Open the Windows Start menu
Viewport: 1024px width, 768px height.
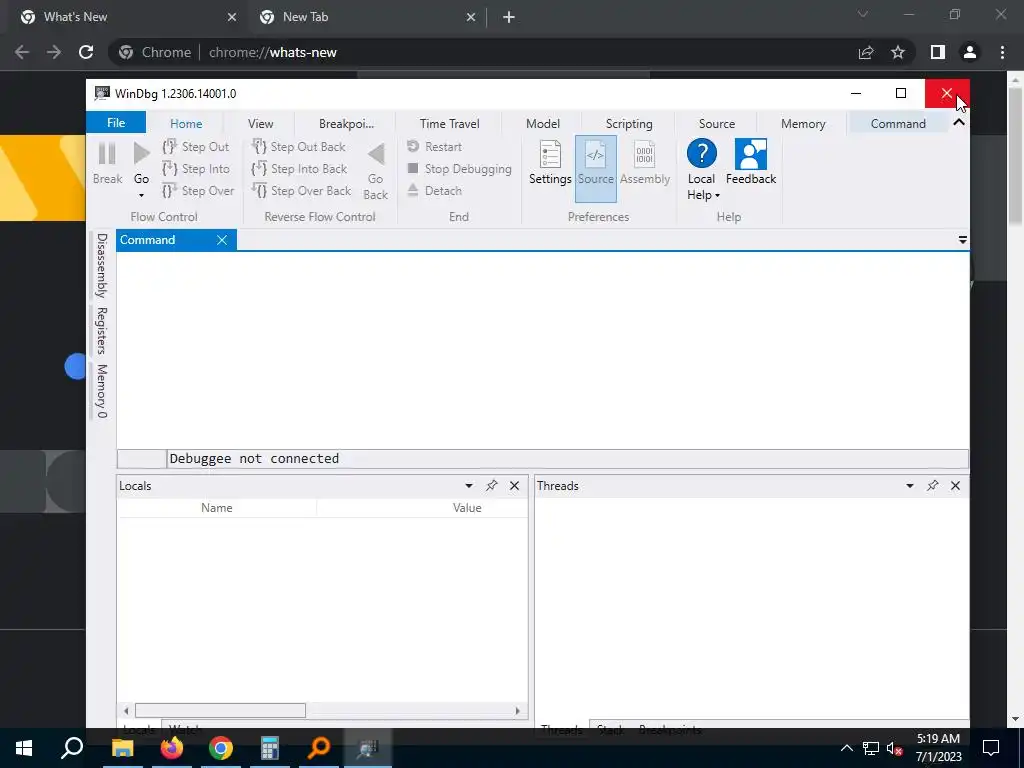tap(24, 748)
